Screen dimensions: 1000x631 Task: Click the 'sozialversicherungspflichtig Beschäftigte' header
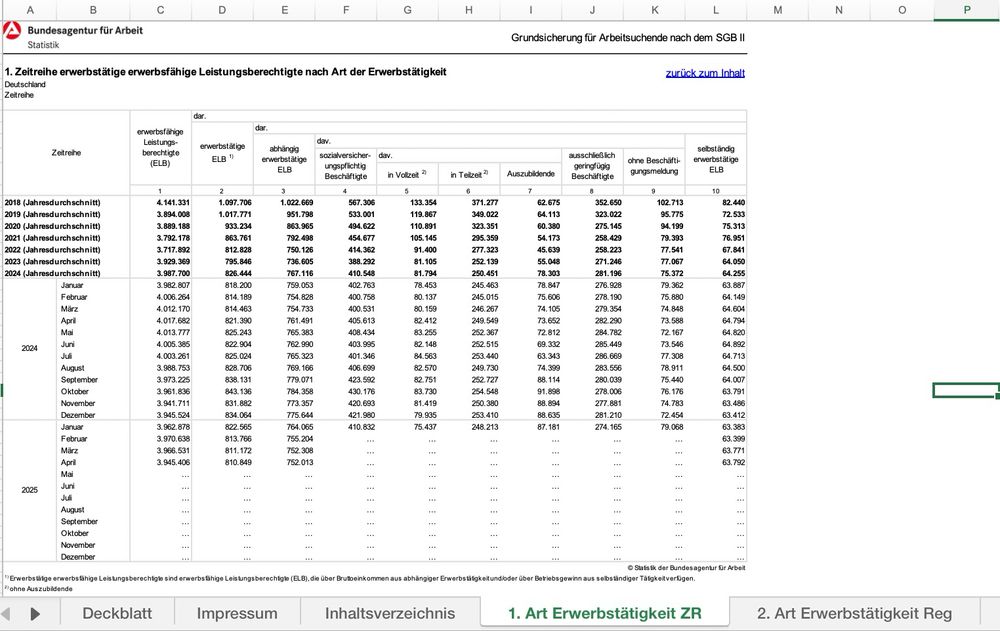coord(345,165)
